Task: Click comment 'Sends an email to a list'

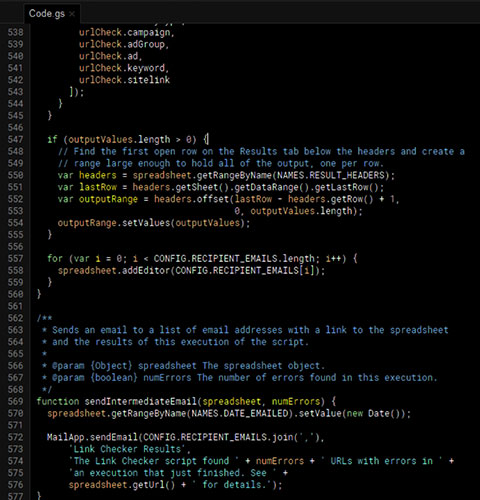Action: [x=245, y=330]
